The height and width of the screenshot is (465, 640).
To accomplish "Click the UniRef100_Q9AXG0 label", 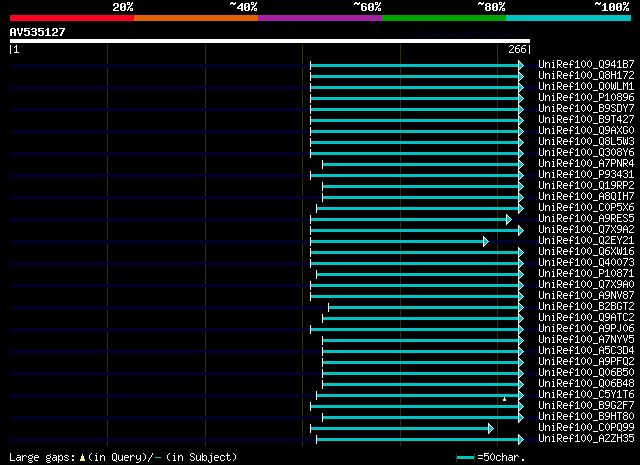I will click(587, 131).
